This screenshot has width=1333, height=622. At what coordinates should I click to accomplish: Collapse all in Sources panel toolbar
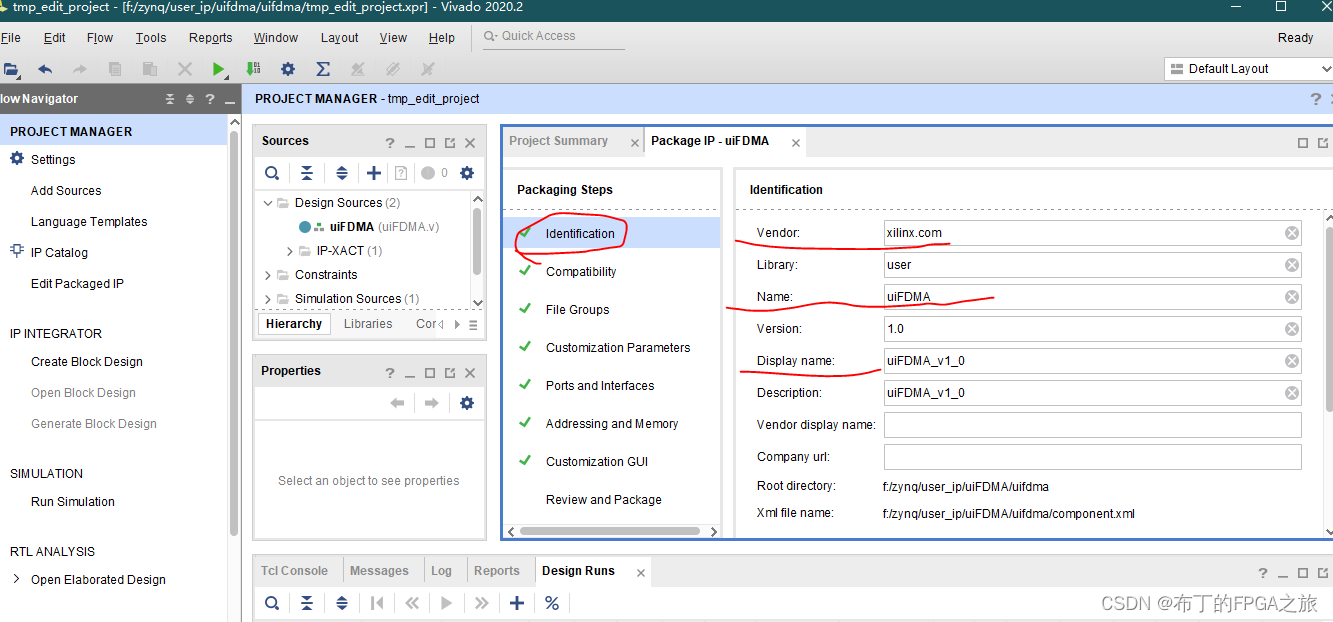pos(307,173)
